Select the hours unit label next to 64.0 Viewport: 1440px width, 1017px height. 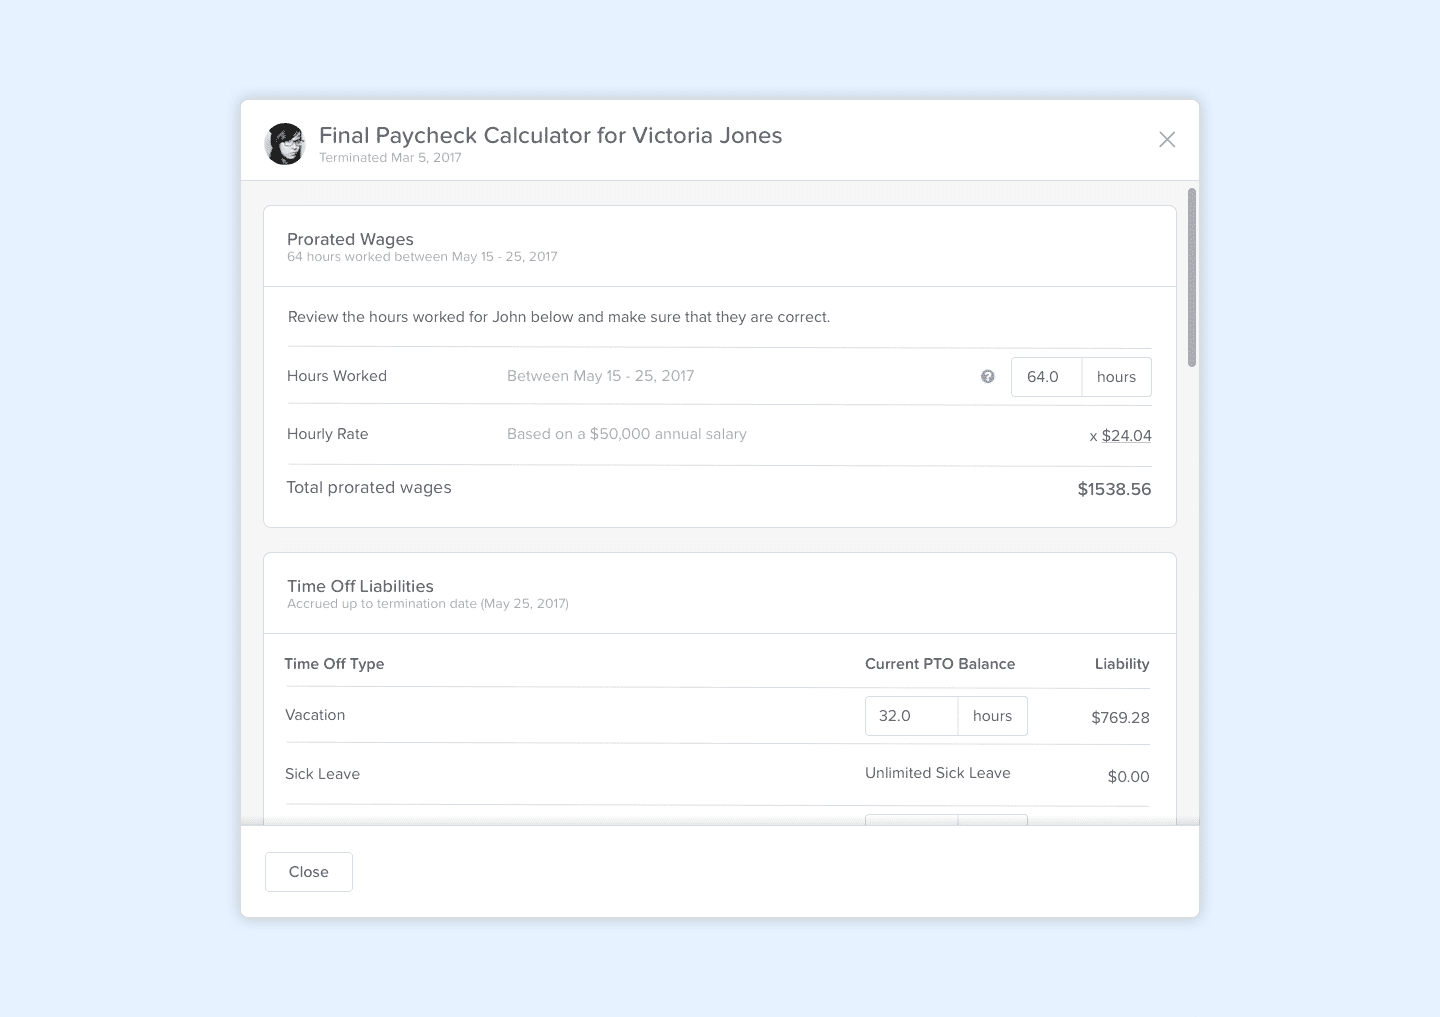[x=1115, y=377]
